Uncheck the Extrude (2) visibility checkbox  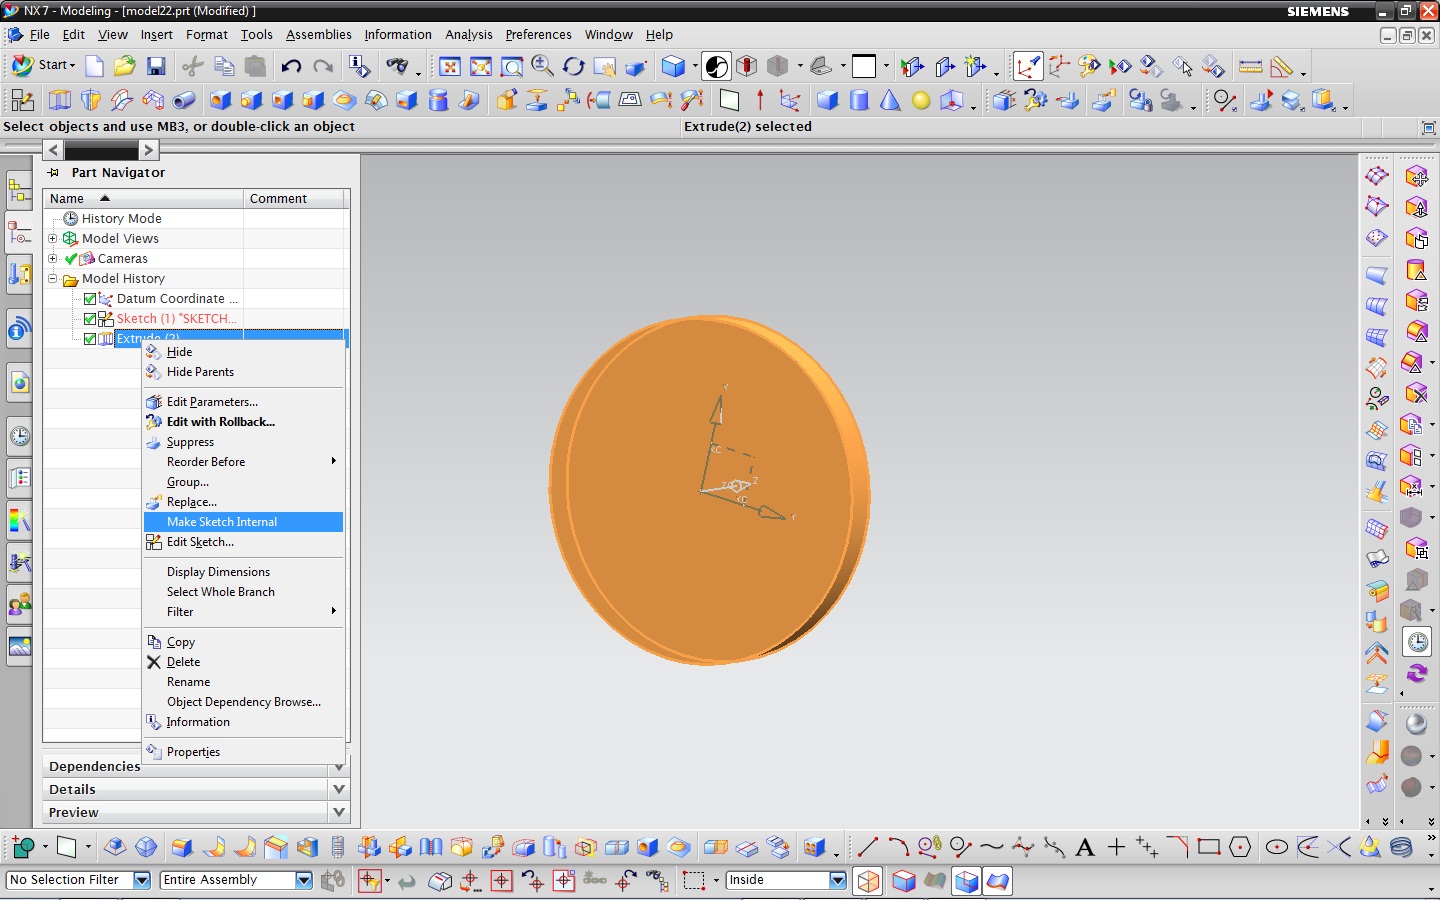tap(90, 339)
